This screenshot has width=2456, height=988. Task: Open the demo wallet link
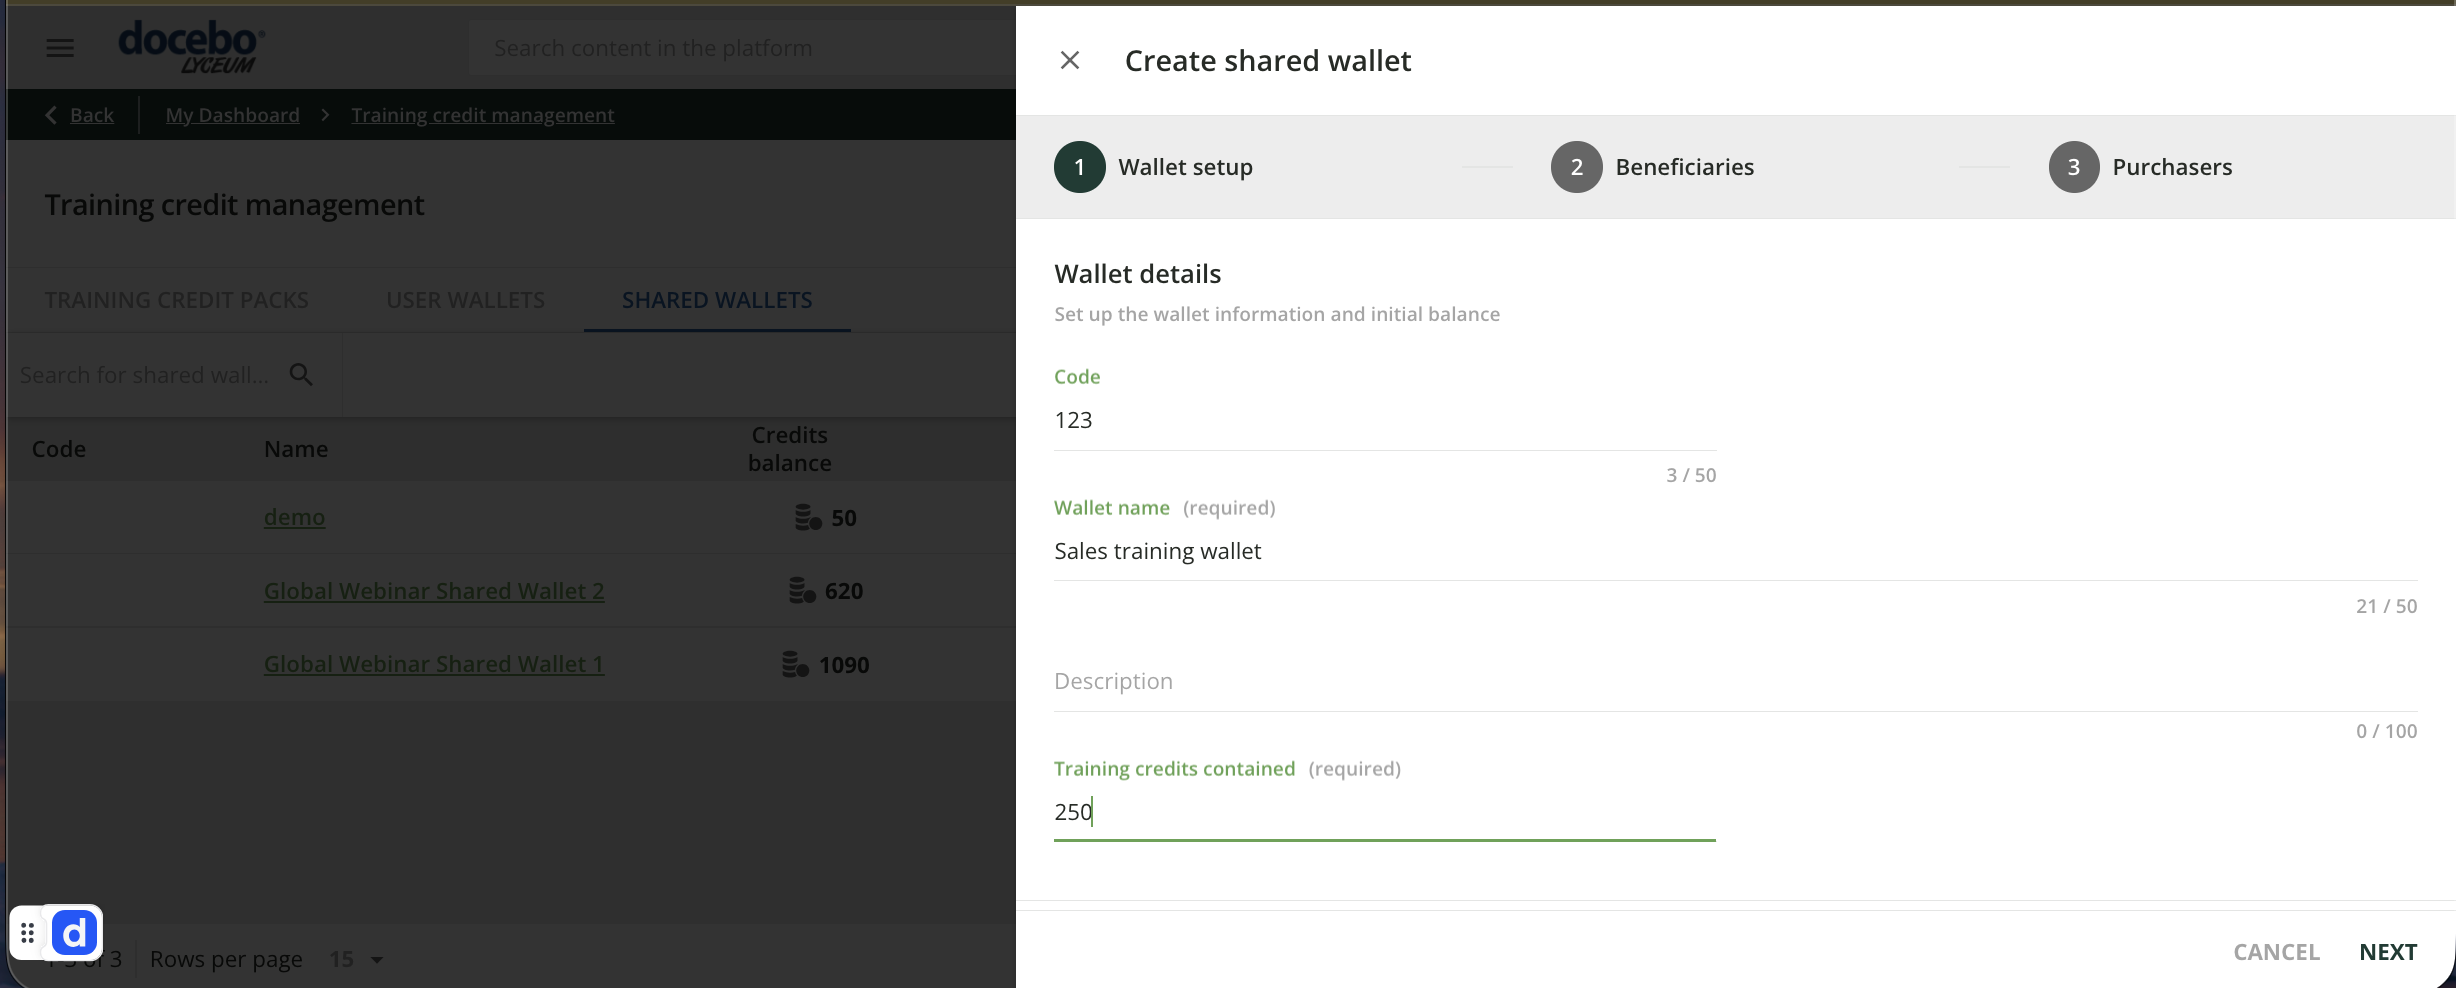(x=294, y=517)
